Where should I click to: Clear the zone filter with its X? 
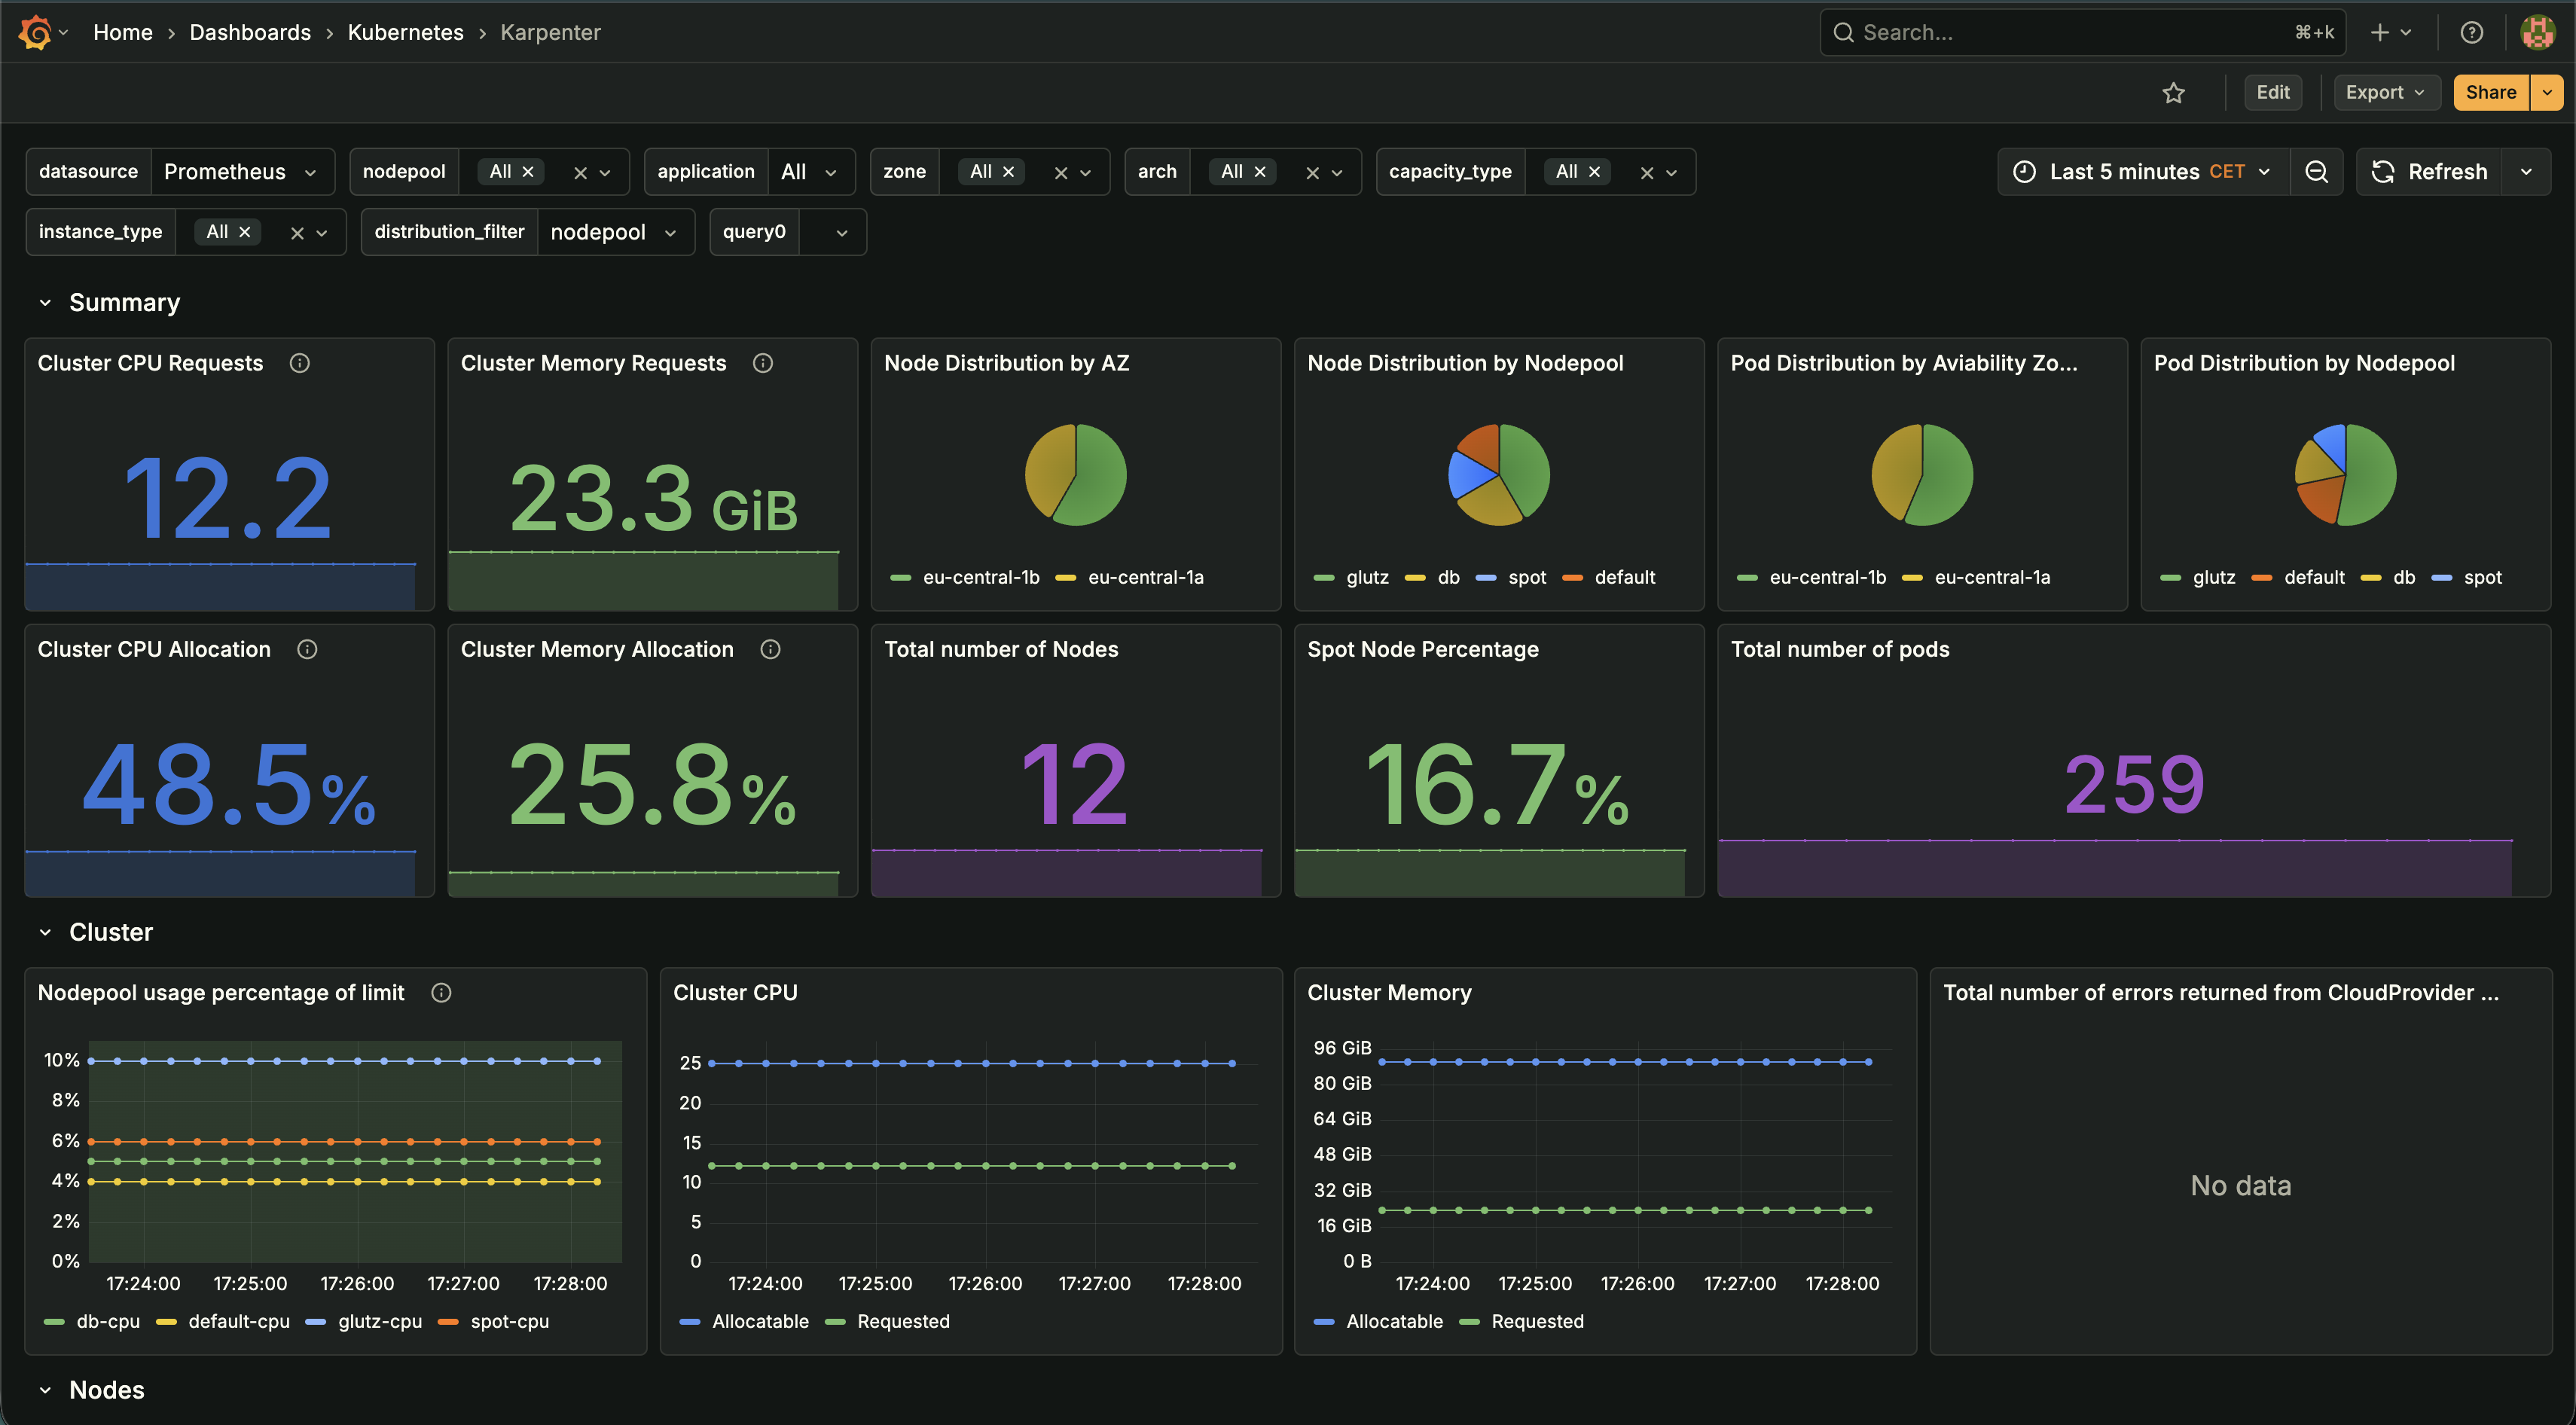click(x=1060, y=171)
